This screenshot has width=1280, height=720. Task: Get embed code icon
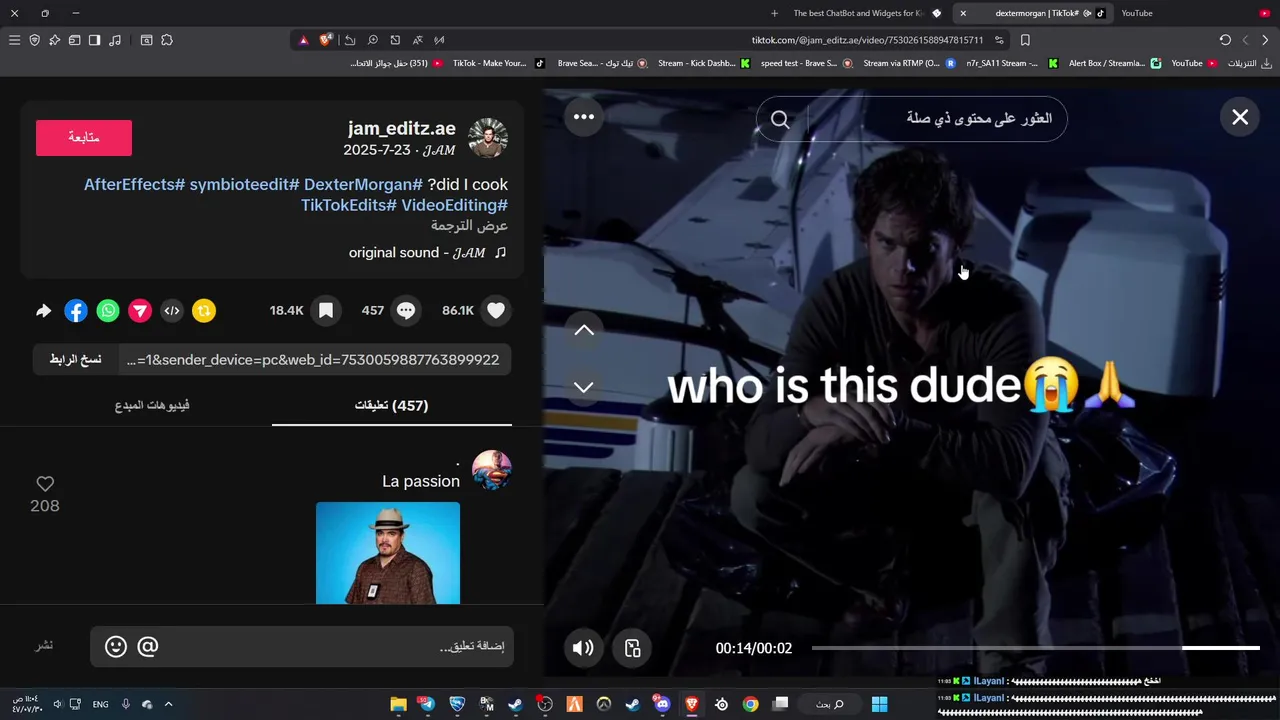coord(172,311)
